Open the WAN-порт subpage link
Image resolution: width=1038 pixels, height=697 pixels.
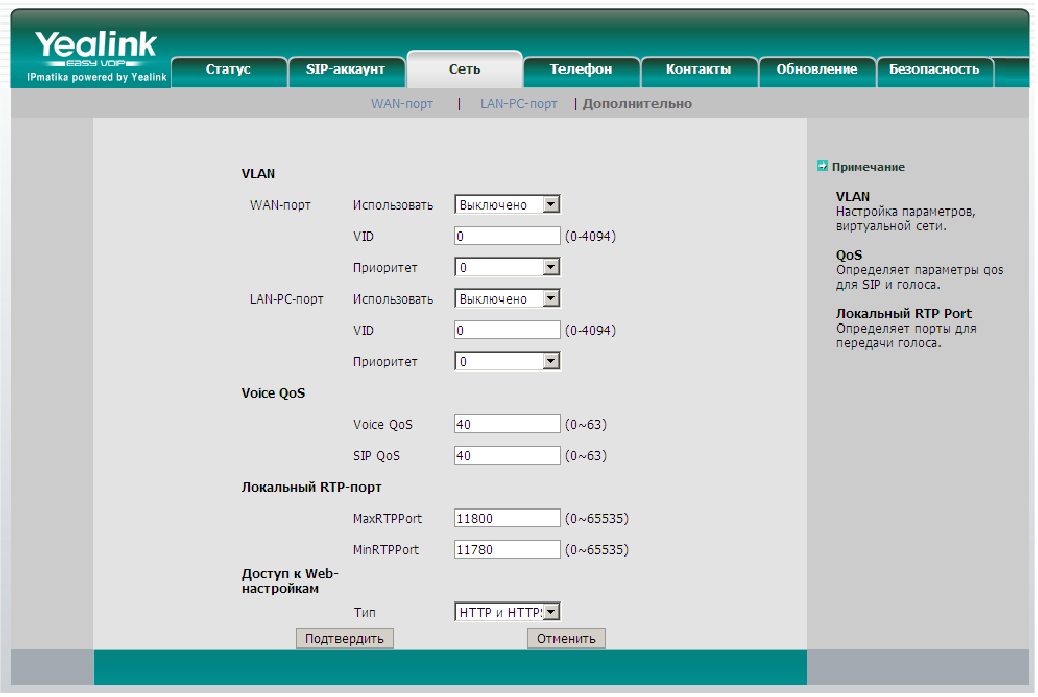point(402,104)
